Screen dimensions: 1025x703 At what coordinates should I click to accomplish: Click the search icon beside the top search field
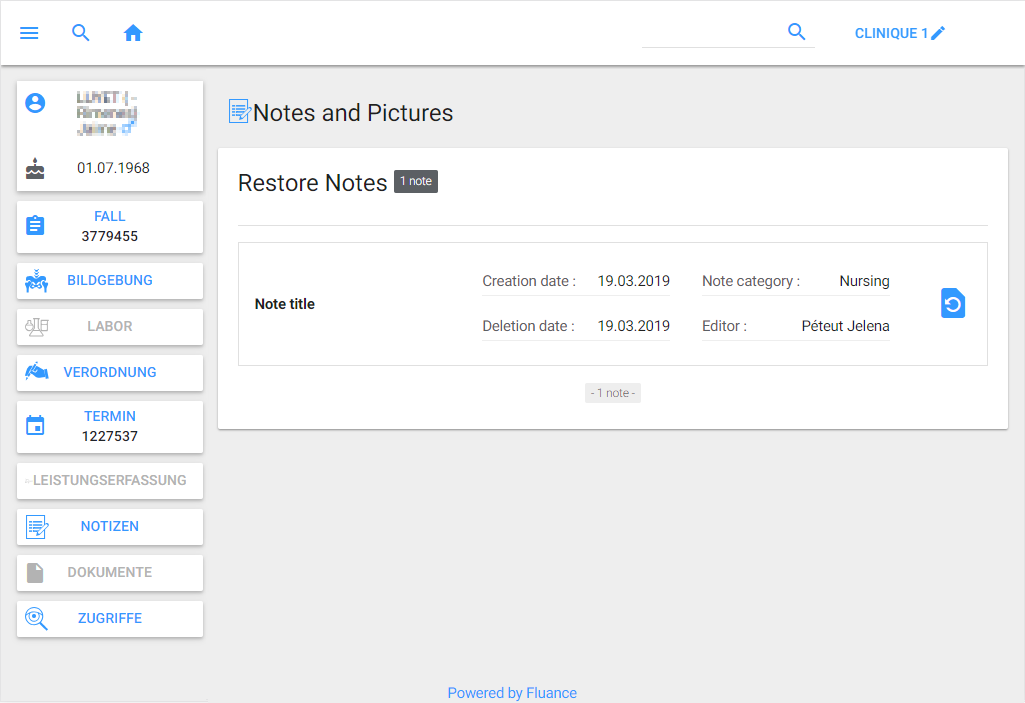pyautogui.click(x=796, y=32)
